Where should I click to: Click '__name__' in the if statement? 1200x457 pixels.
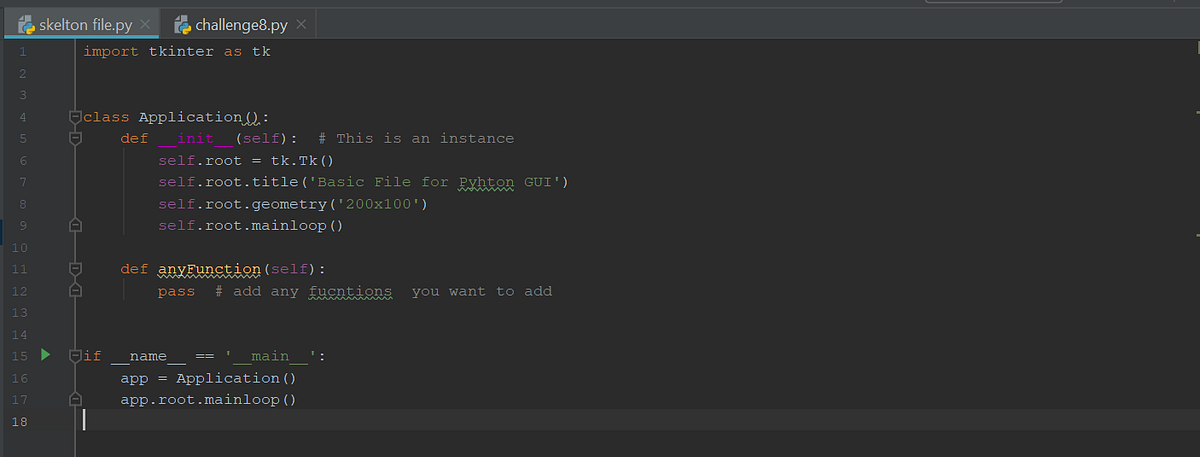coord(148,356)
